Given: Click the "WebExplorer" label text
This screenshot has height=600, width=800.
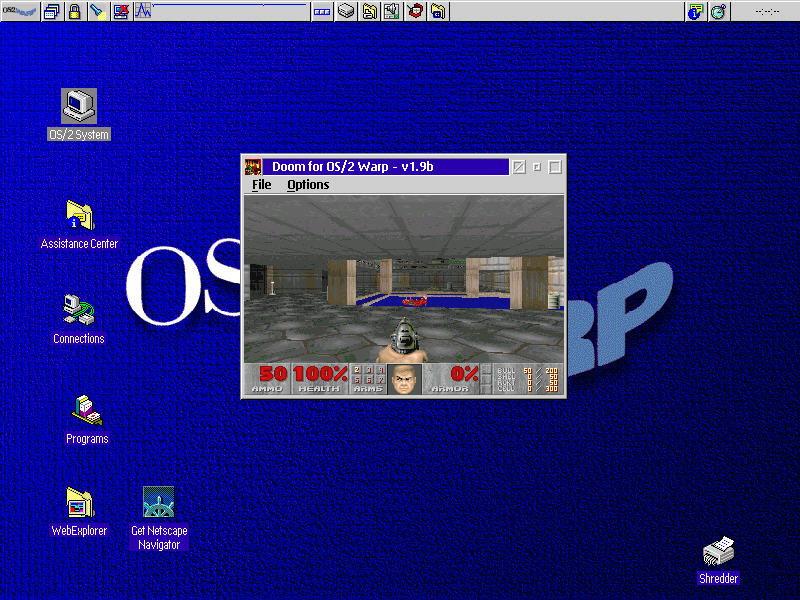Looking at the screenshot, I should 79,531.
